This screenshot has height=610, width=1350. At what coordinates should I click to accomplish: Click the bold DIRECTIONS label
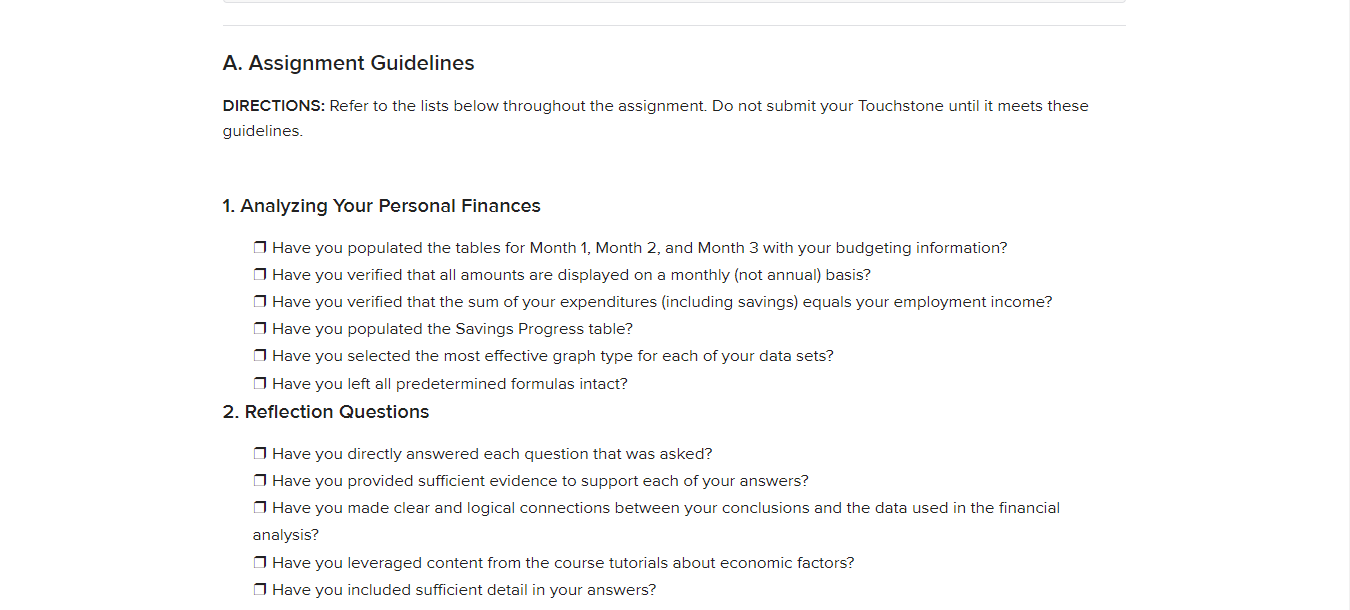coord(274,106)
